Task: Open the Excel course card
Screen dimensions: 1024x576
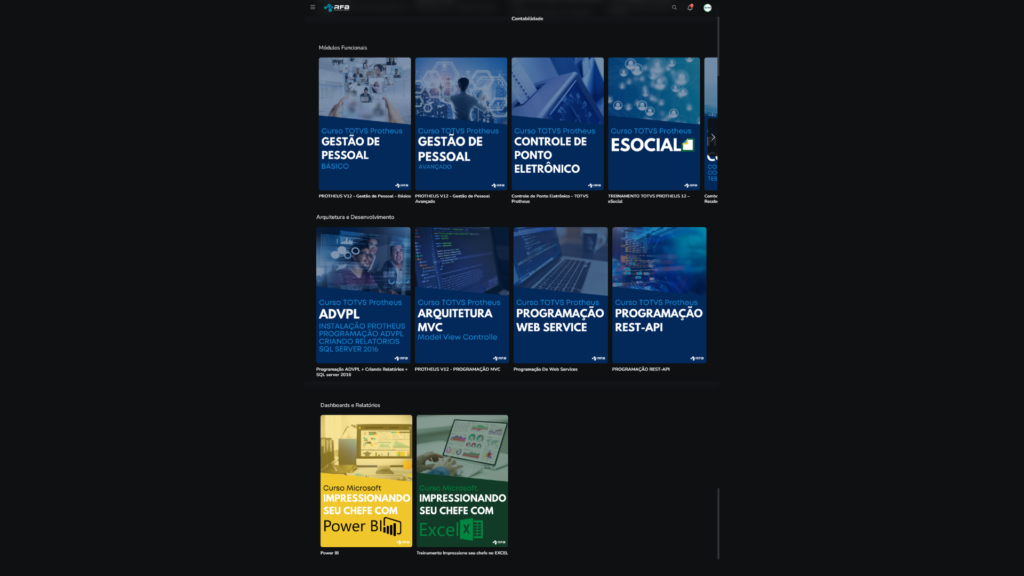Action: 462,481
